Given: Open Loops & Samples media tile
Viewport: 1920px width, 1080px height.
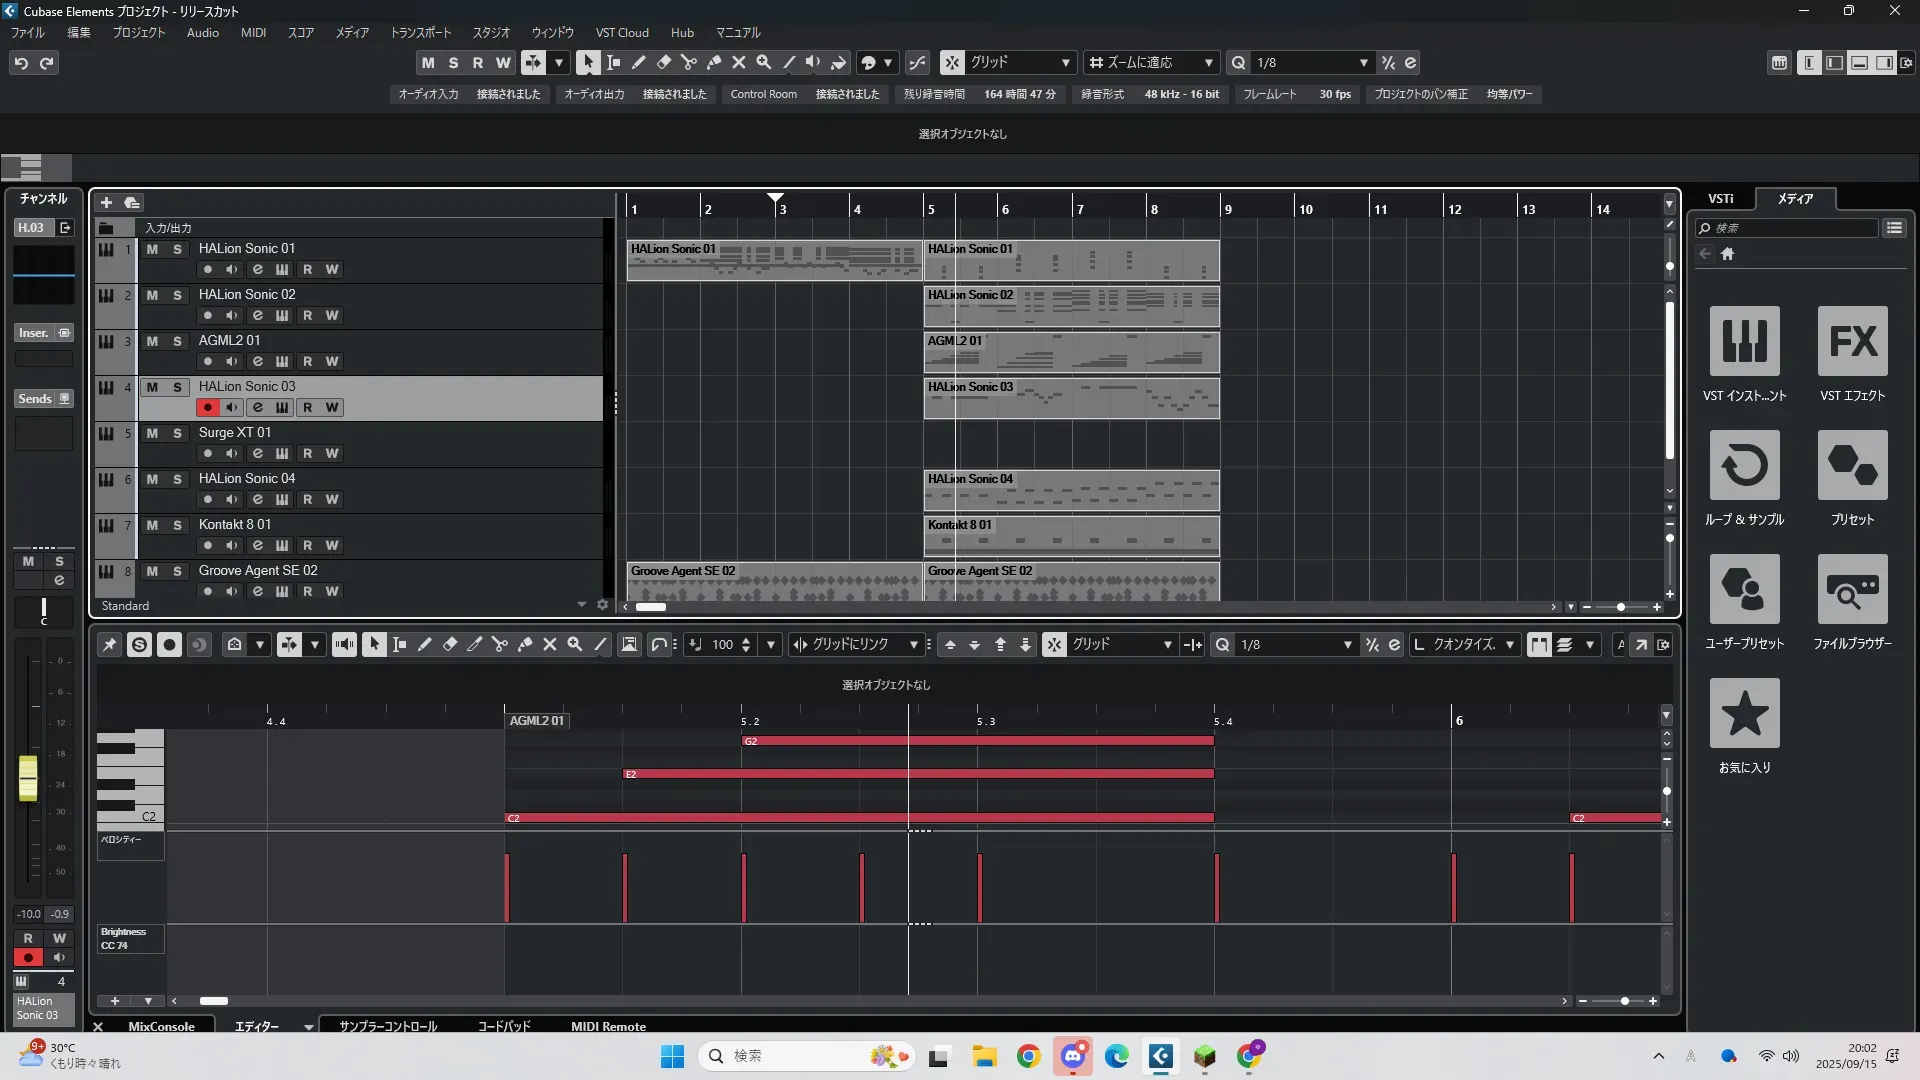Looking at the screenshot, I should point(1744,465).
